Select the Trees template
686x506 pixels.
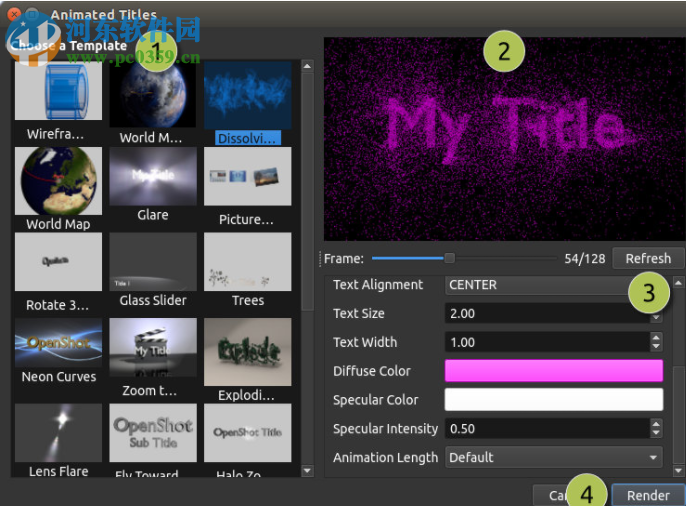248,262
